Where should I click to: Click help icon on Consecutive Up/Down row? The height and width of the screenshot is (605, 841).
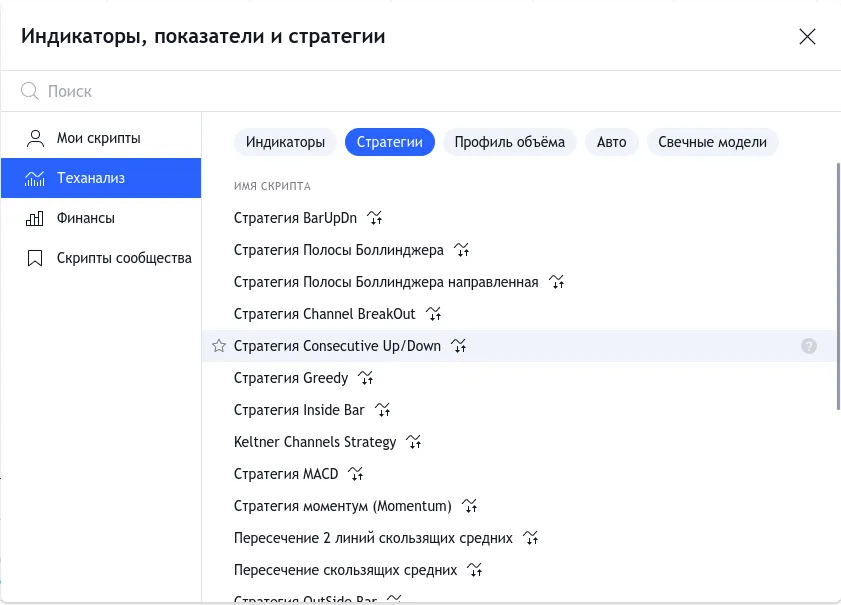point(809,345)
